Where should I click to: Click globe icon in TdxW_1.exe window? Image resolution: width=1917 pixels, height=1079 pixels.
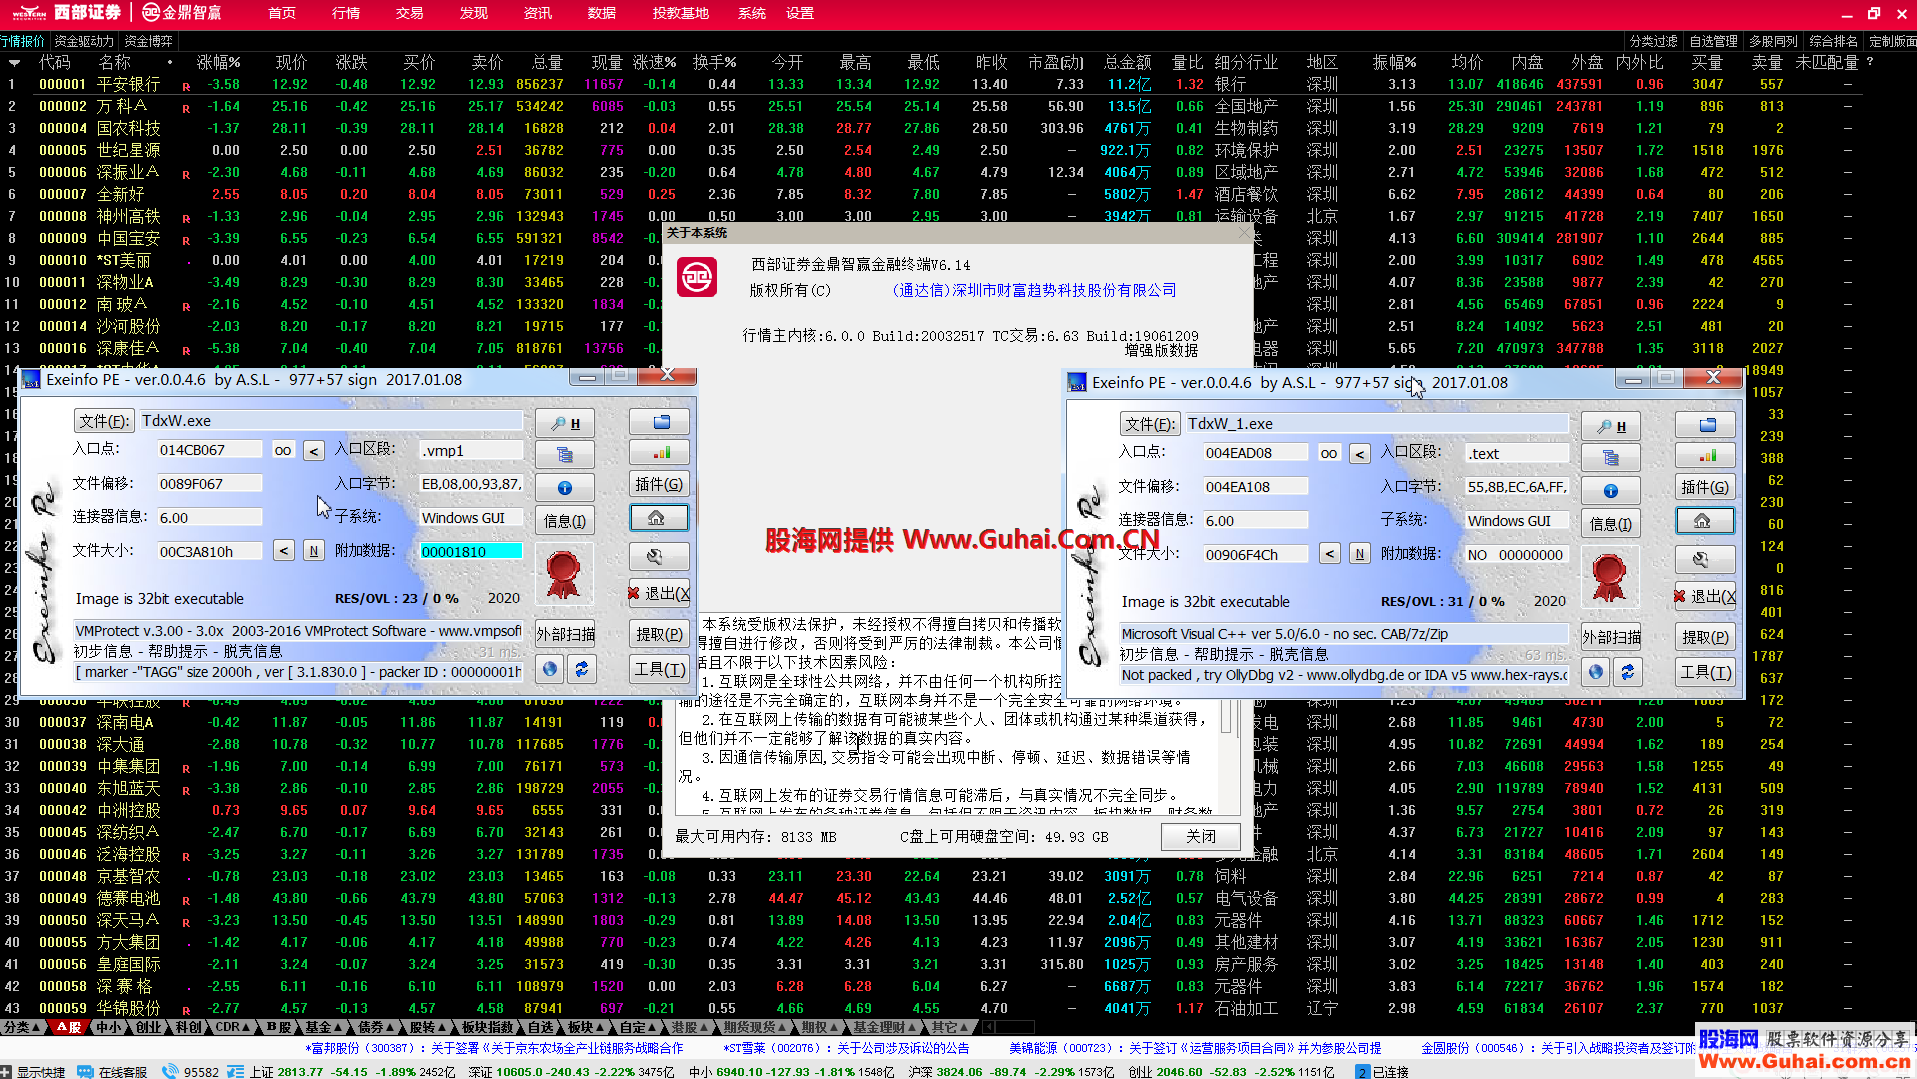point(1596,671)
